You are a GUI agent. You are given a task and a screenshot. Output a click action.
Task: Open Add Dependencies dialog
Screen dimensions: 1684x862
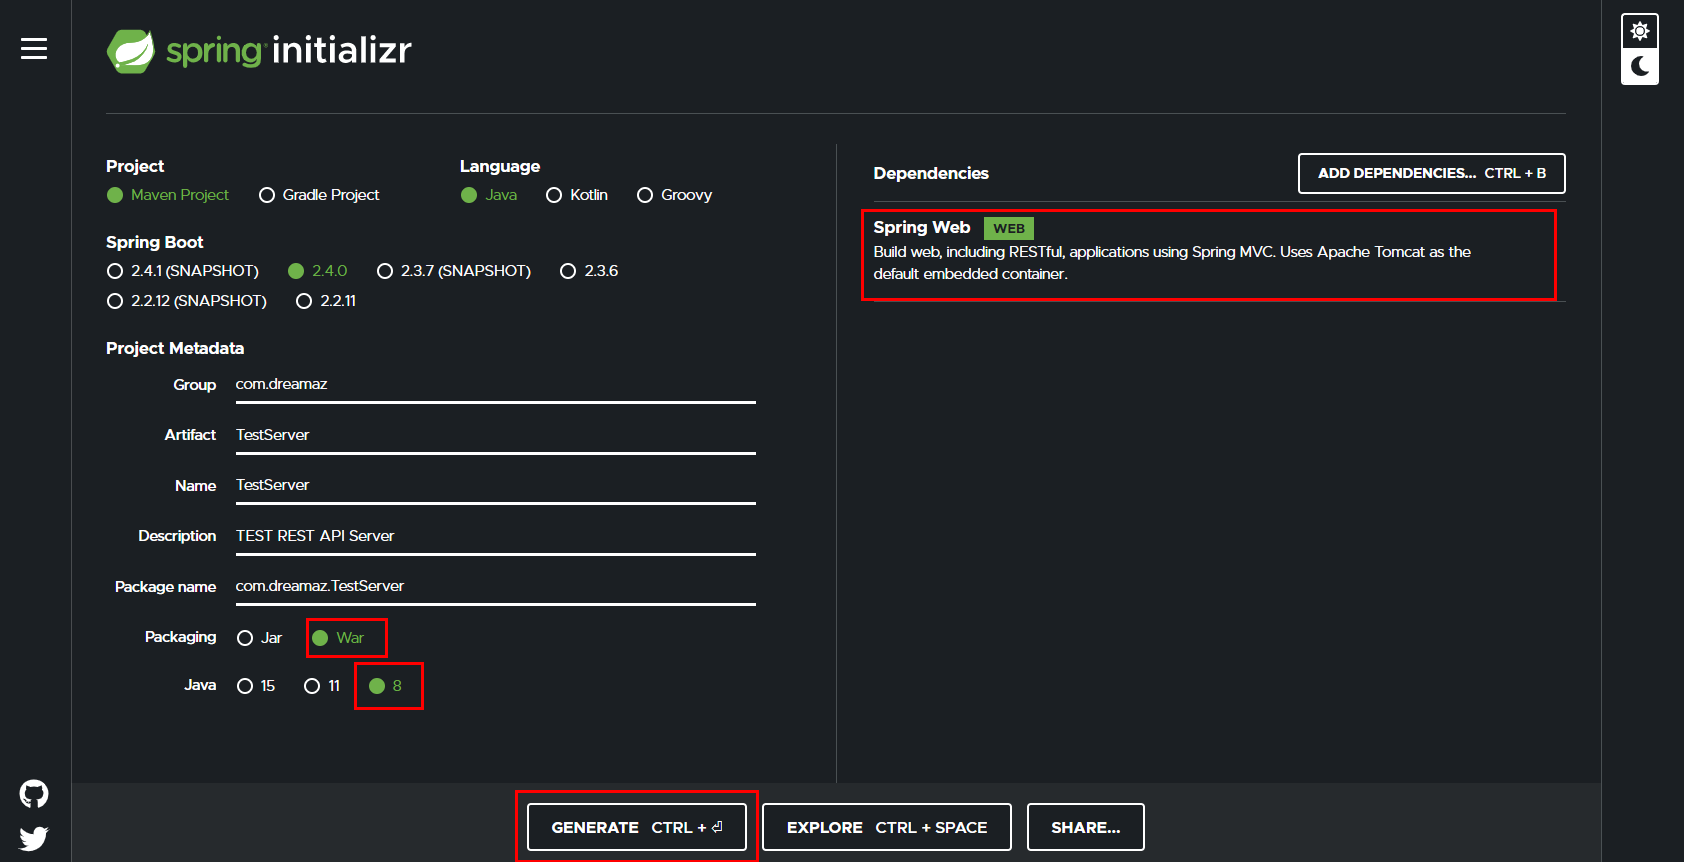pos(1432,173)
